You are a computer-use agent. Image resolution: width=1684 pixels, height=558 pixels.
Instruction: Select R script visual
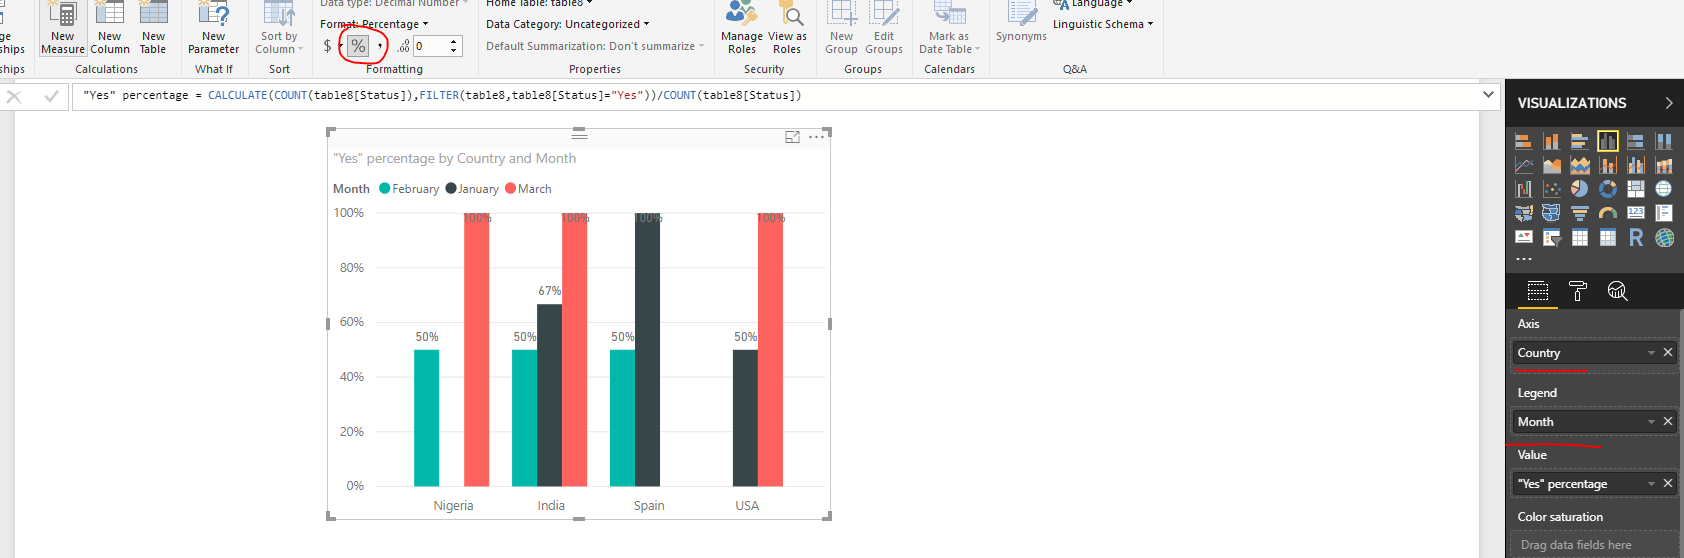pos(1636,237)
